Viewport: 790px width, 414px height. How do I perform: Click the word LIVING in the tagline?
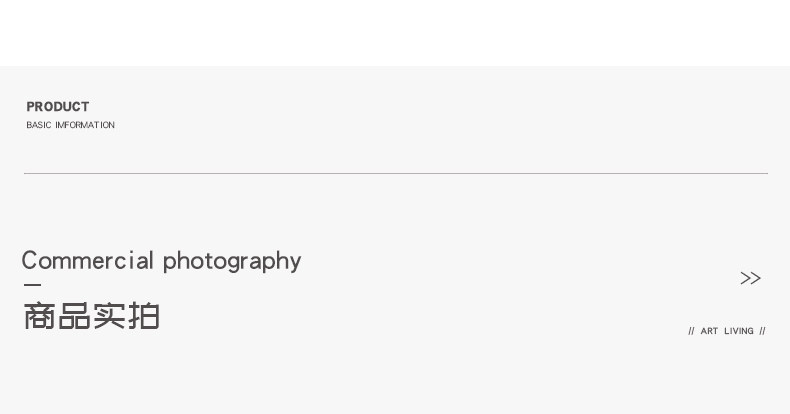point(739,331)
